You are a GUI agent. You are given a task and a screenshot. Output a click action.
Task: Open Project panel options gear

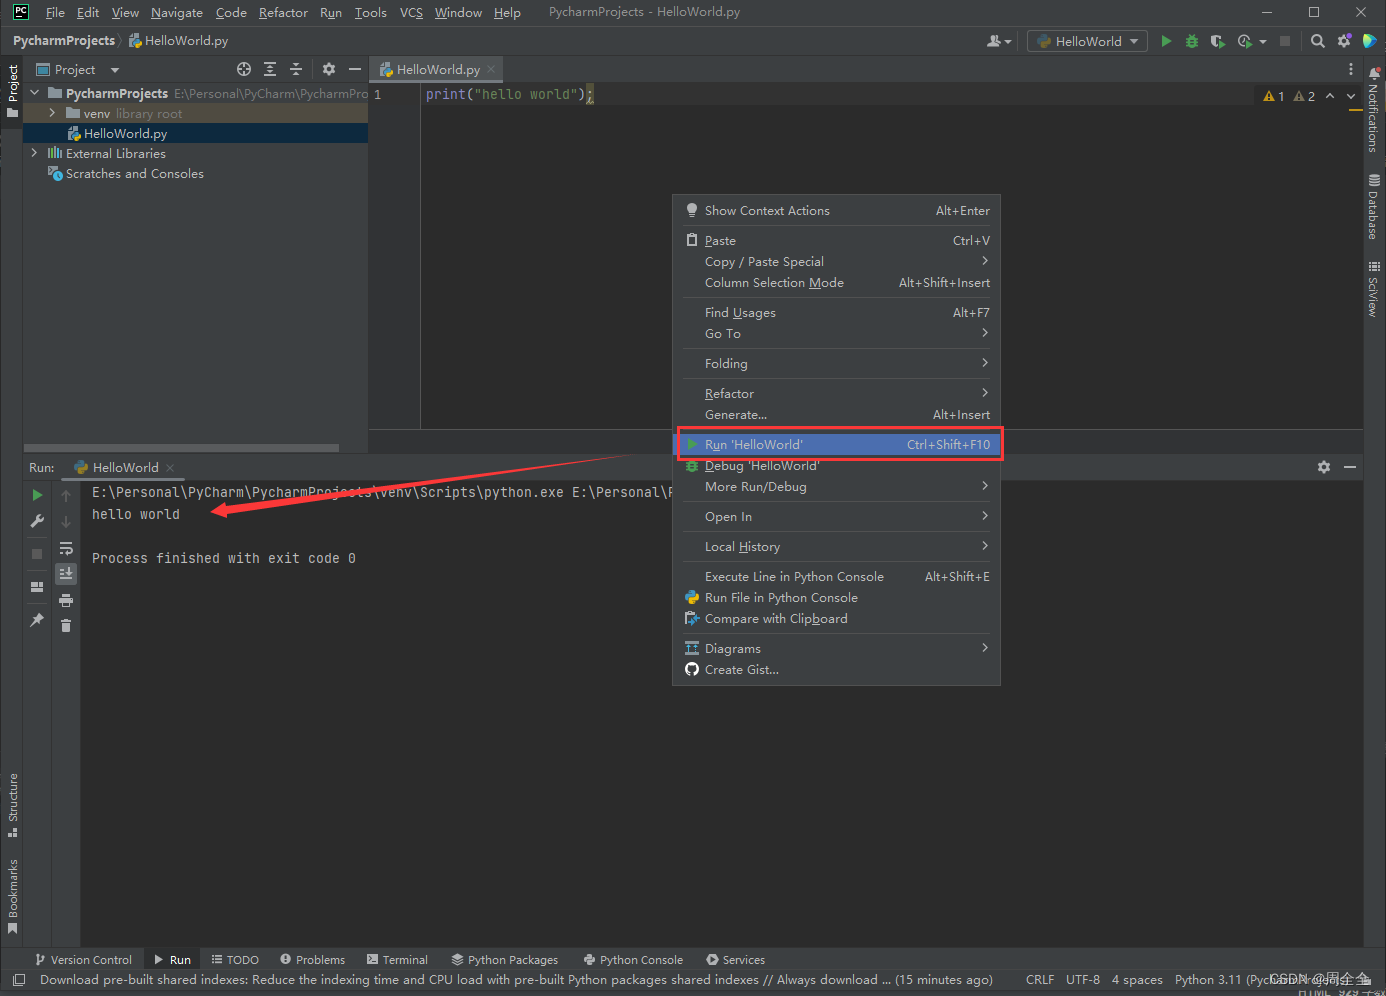coord(329,69)
